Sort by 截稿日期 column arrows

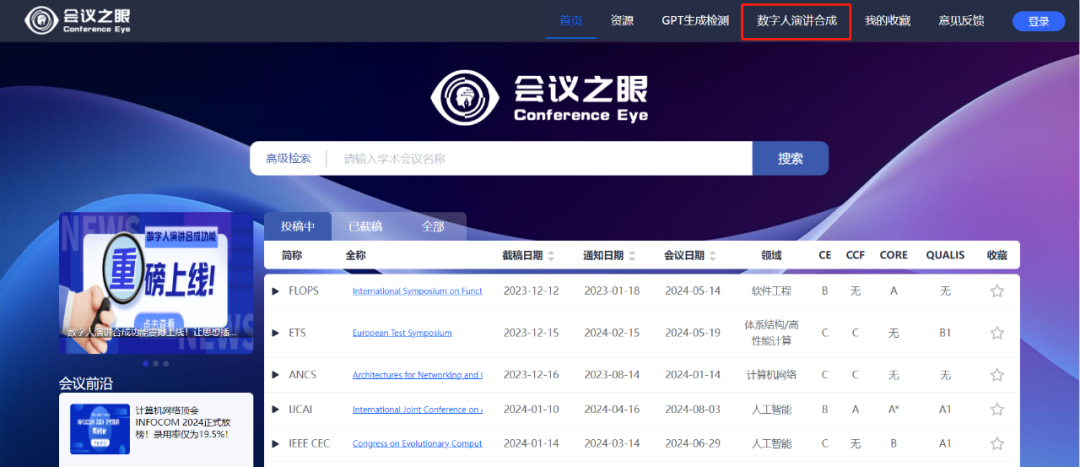coord(551,256)
